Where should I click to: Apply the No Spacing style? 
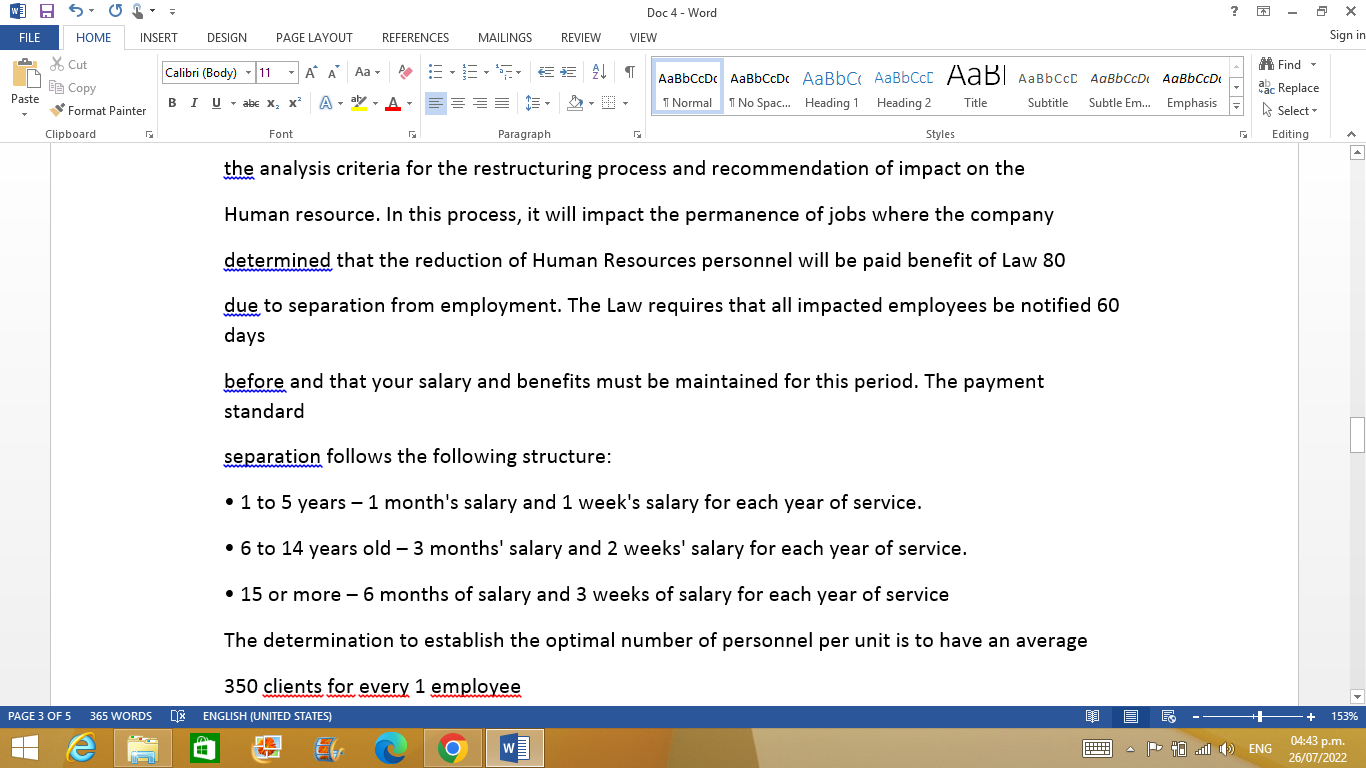[x=759, y=88]
